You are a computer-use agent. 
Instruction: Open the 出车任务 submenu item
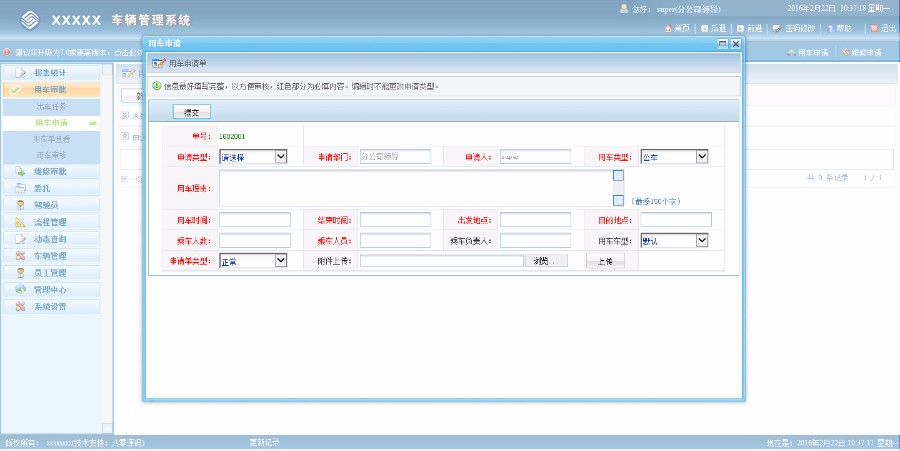(x=51, y=107)
